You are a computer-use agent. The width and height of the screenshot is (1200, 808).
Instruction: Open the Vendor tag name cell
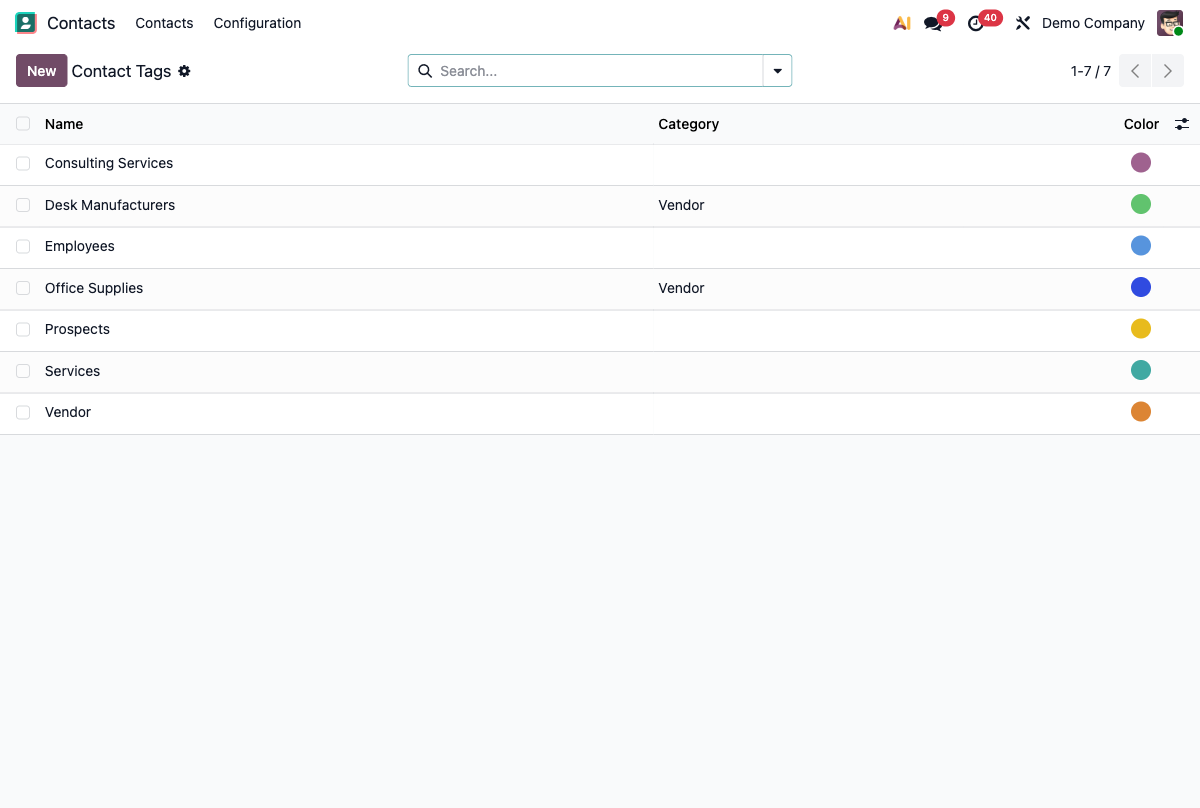coord(68,412)
